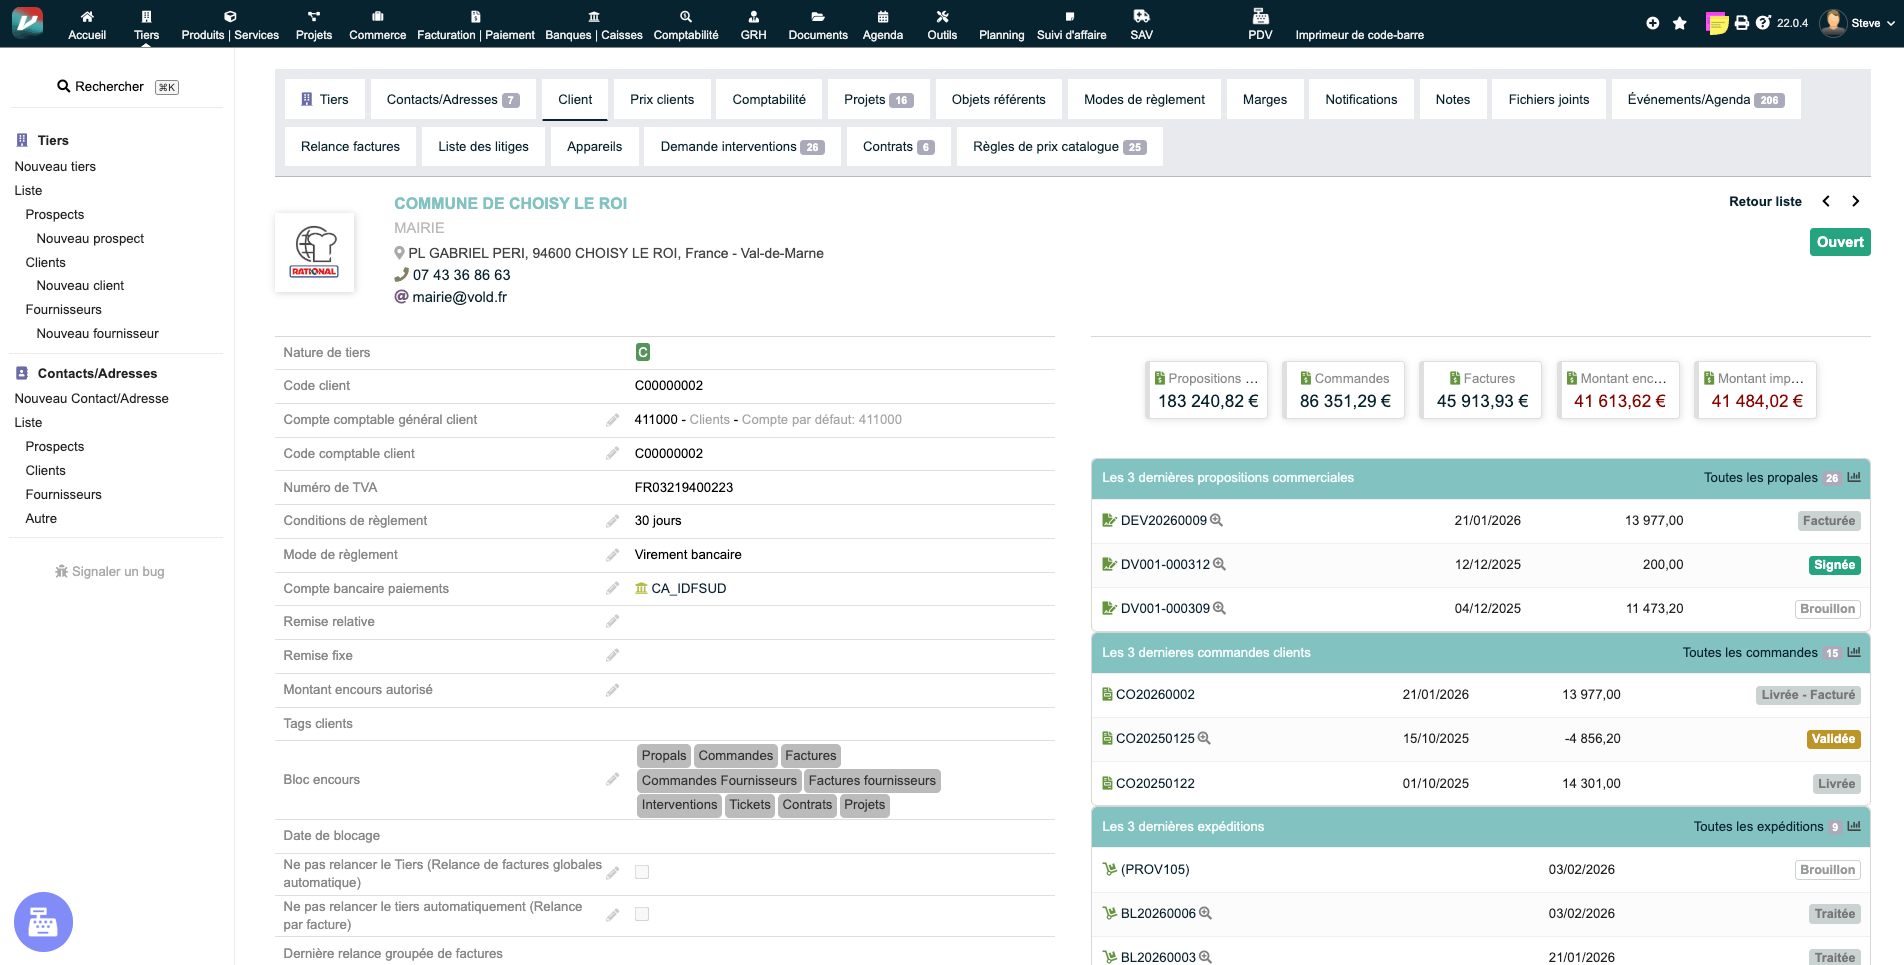Click the green Ouvert status badge
This screenshot has width=1904, height=965.
tap(1839, 242)
